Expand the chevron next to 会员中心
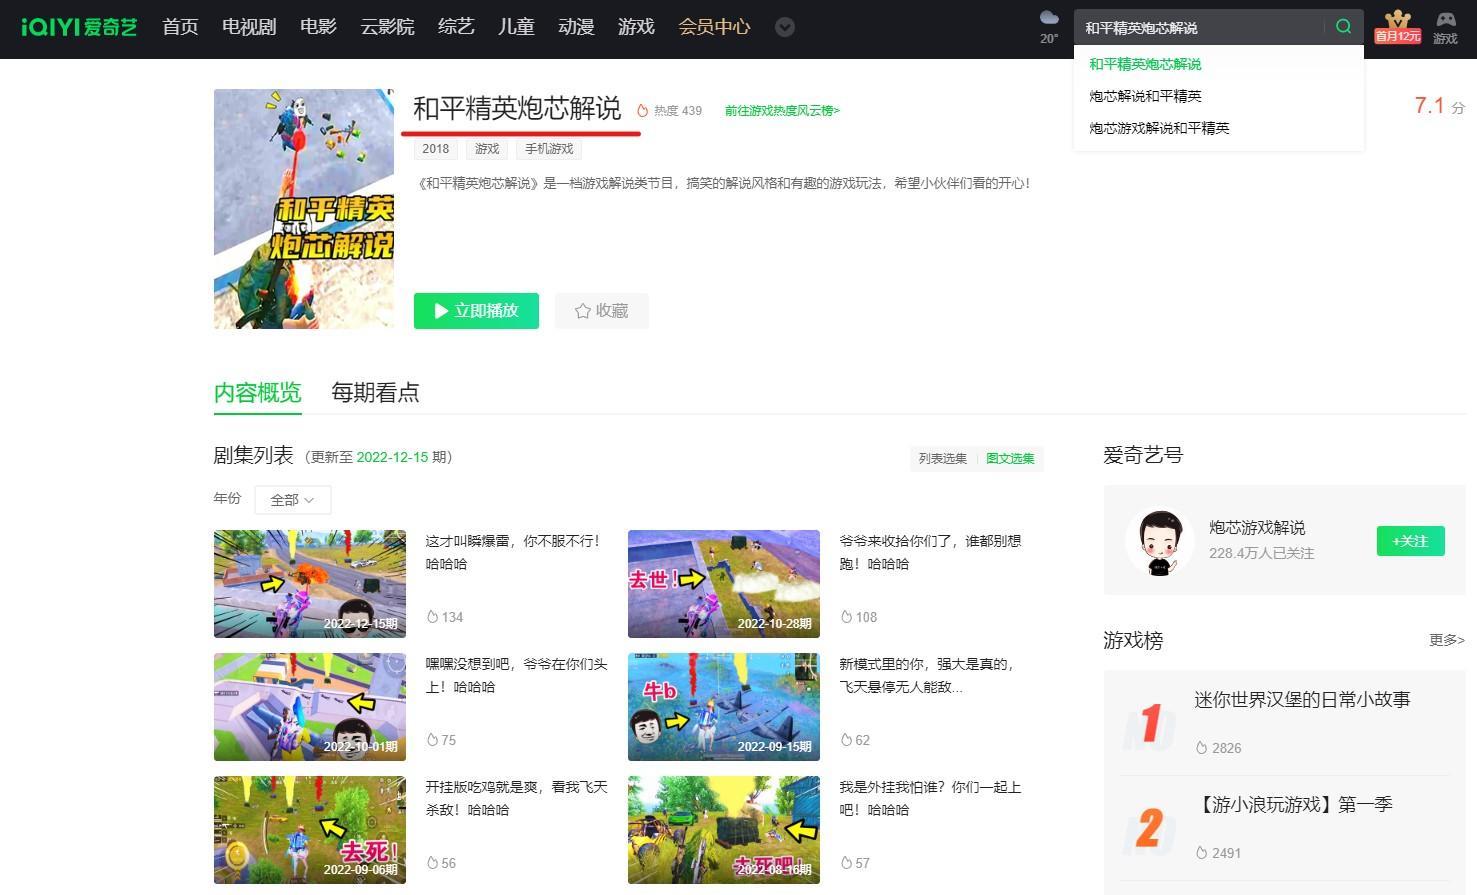The height and width of the screenshot is (895, 1477). tap(784, 27)
